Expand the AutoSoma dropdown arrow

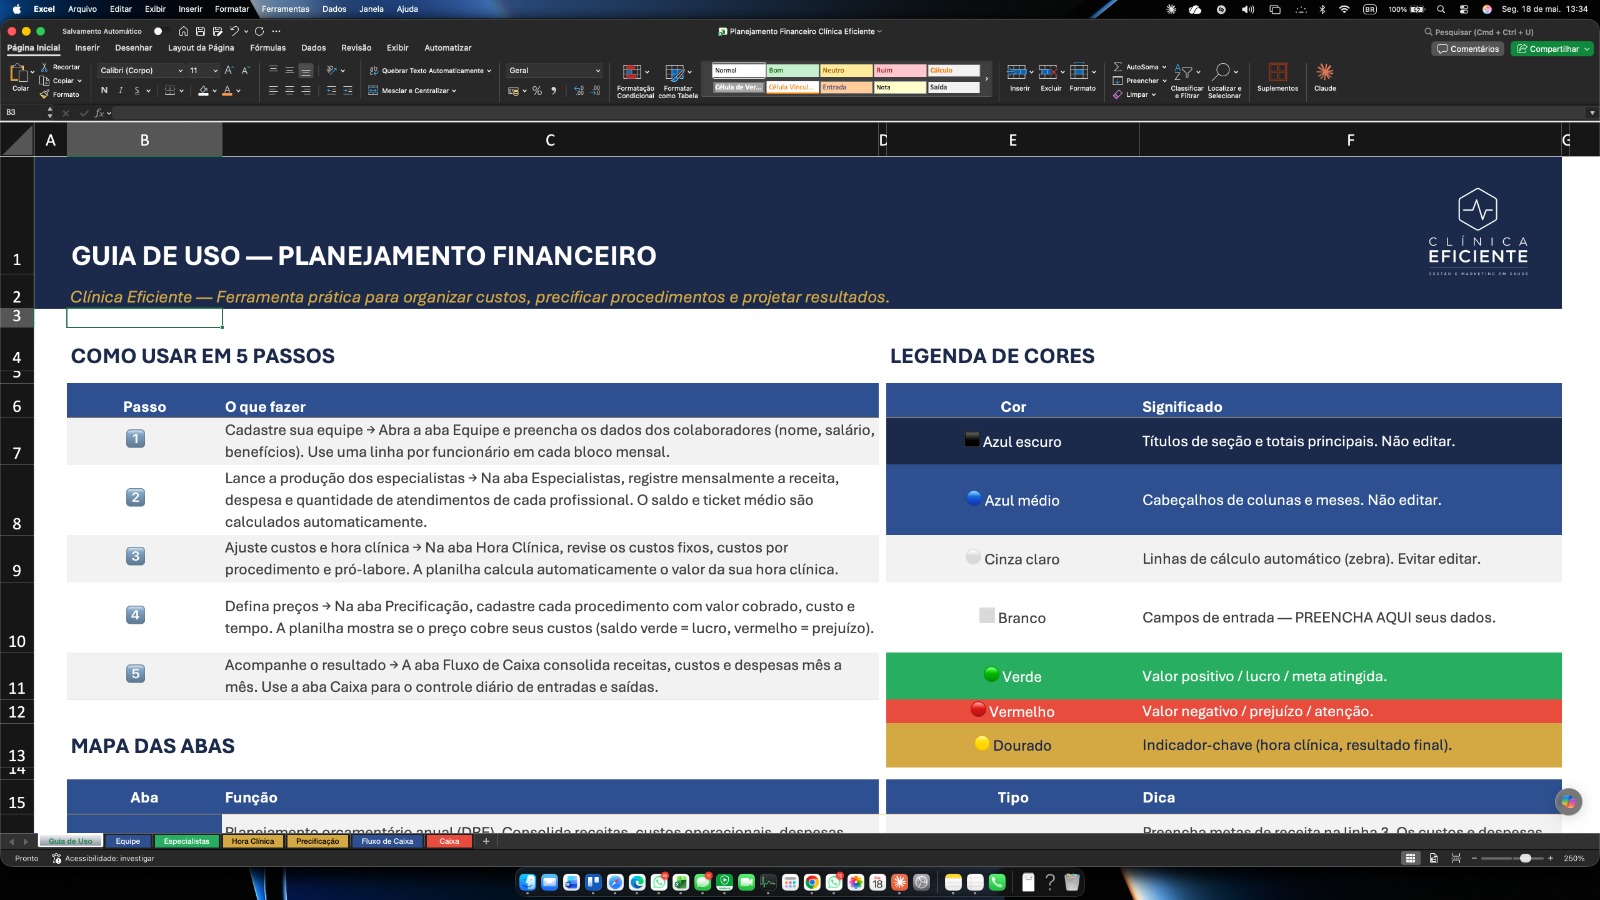(1164, 67)
